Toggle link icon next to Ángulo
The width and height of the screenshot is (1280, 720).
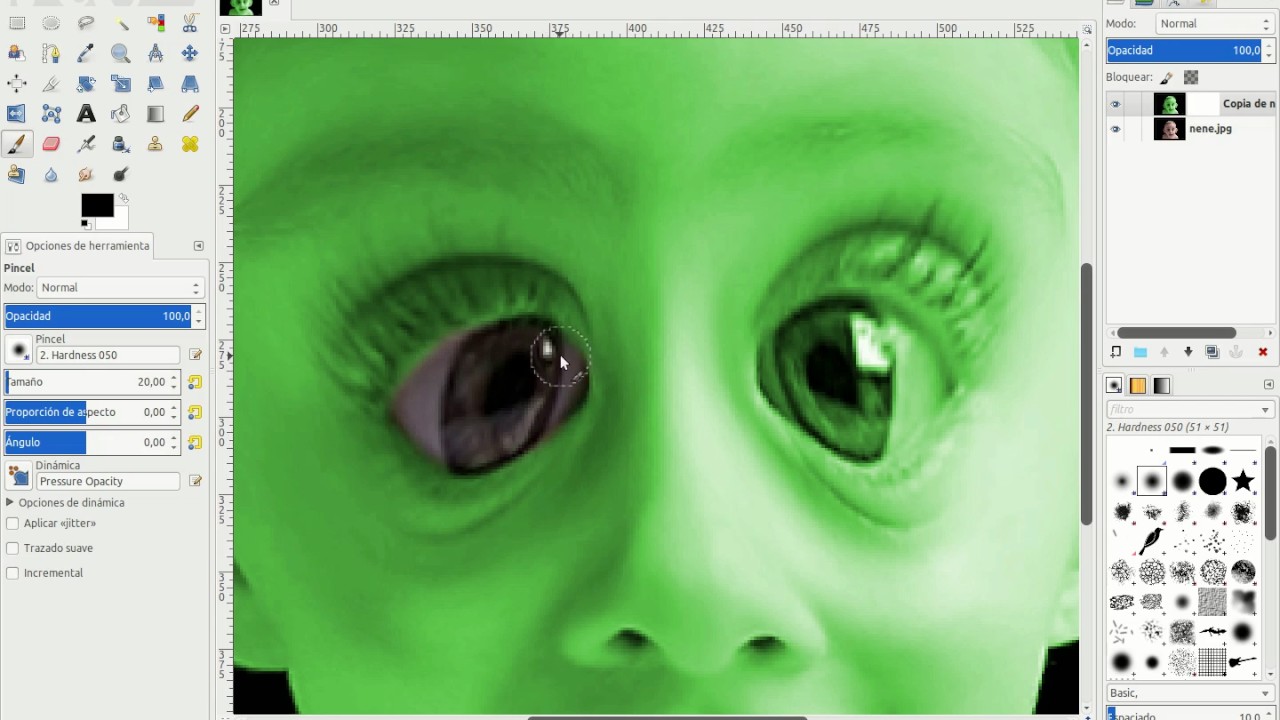(195, 442)
